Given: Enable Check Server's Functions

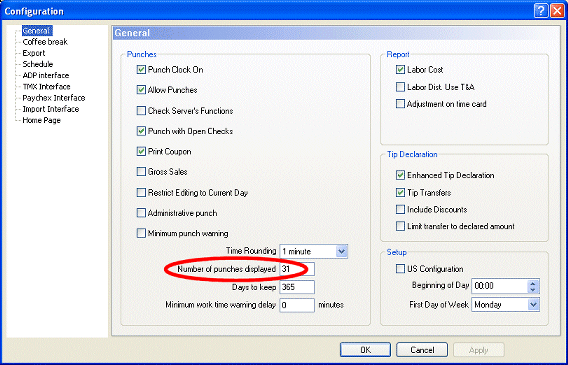Looking at the screenshot, I should [x=141, y=111].
